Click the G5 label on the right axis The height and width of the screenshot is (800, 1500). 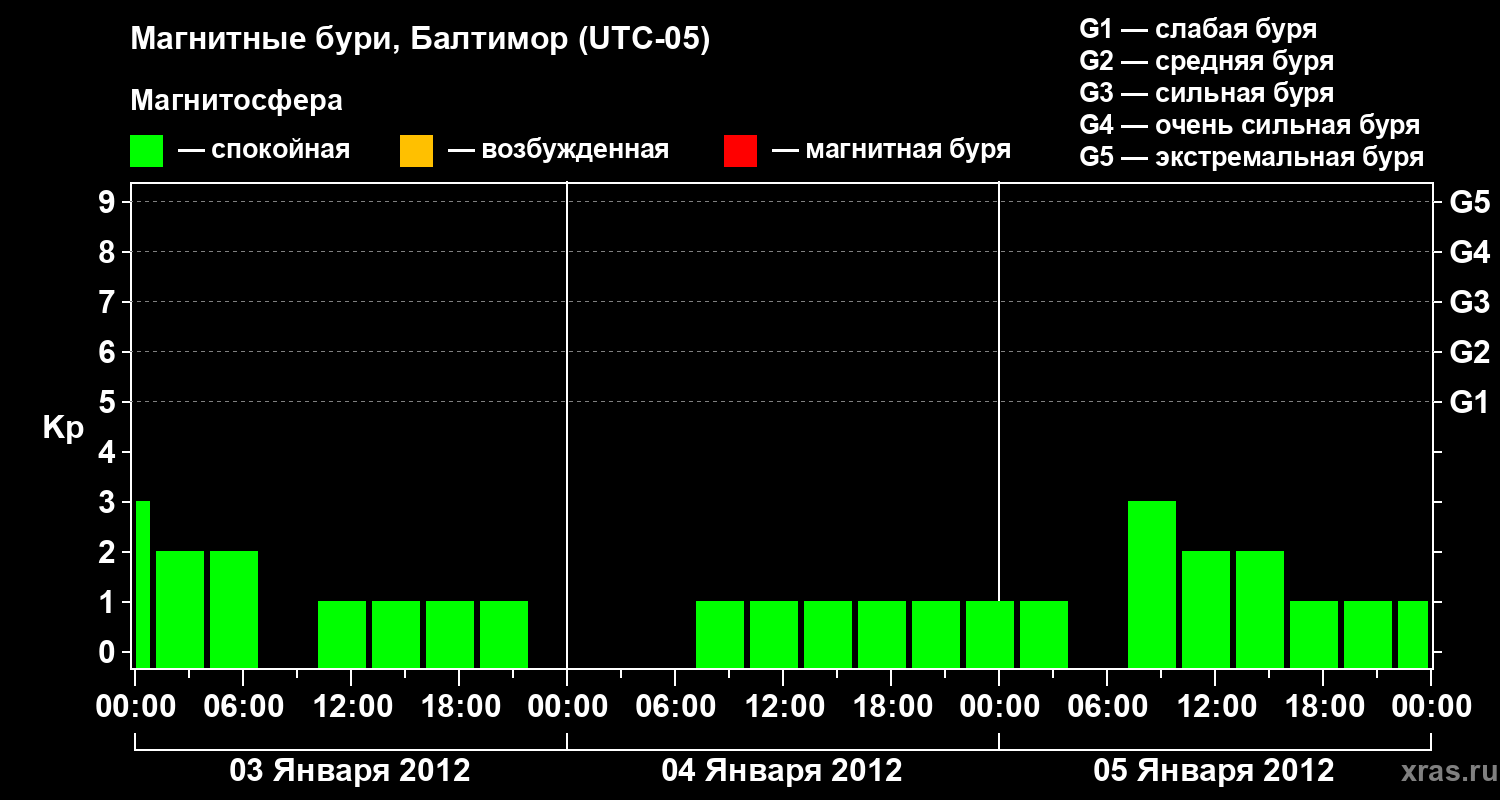coord(1470,202)
